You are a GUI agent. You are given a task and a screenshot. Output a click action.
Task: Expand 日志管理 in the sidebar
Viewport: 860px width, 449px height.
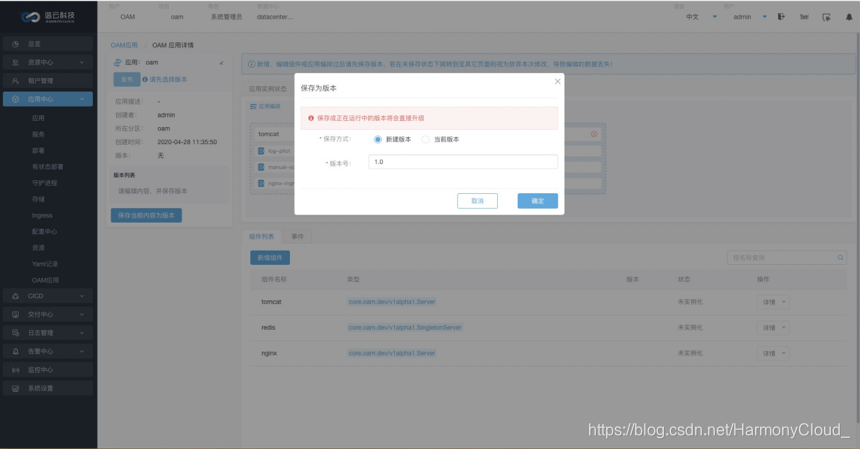[x=48, y=333]
